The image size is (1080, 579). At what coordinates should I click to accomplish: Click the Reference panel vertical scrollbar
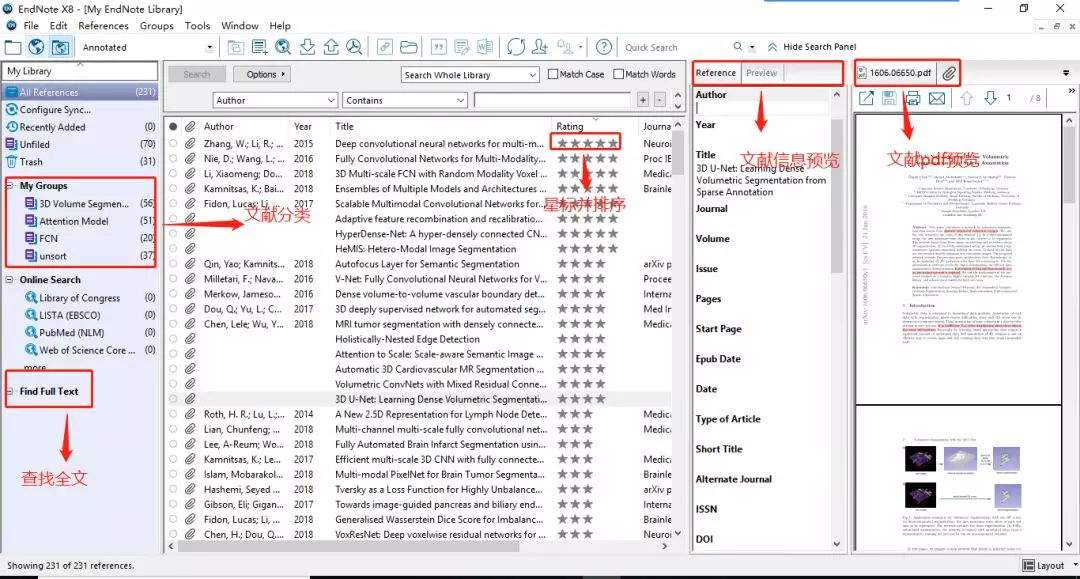click(x=837, y=196)
